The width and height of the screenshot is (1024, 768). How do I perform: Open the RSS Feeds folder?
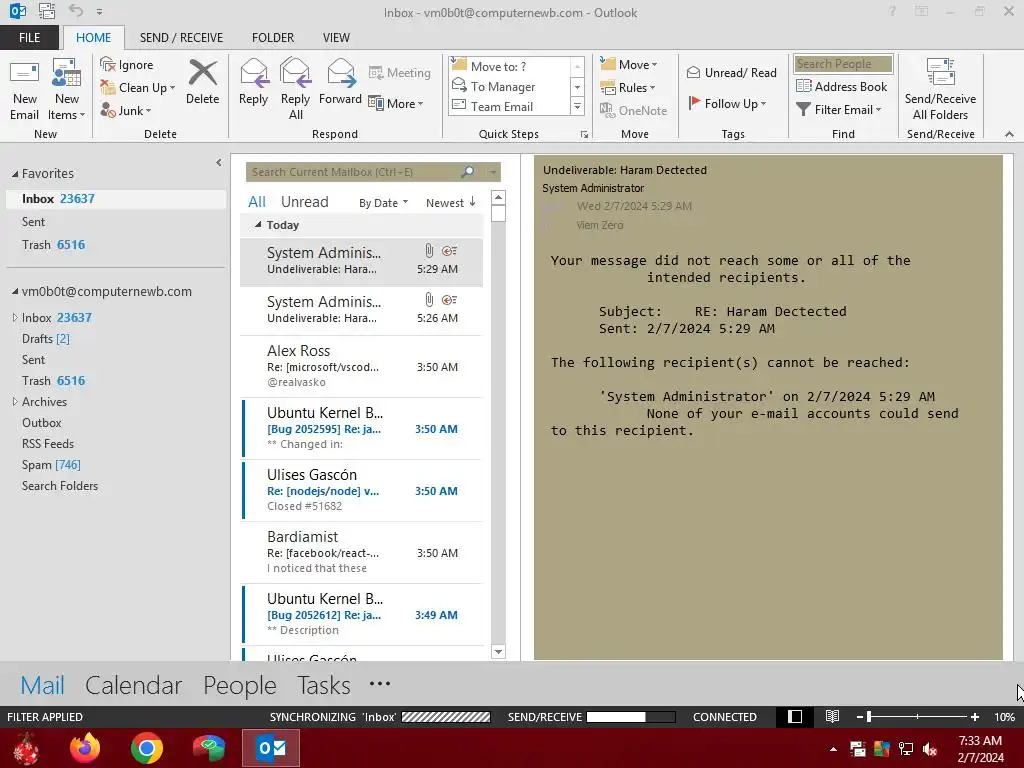(x=48, y=443)
